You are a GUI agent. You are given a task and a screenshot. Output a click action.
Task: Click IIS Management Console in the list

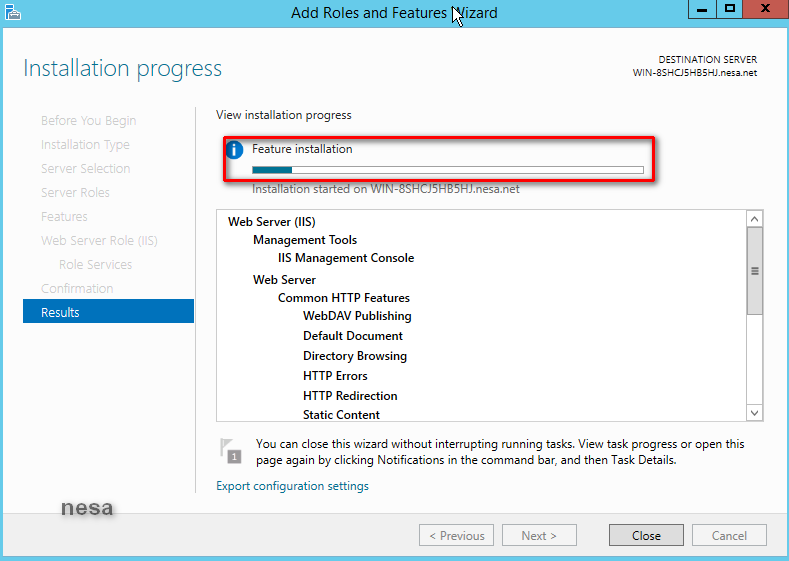click(346, 258)
